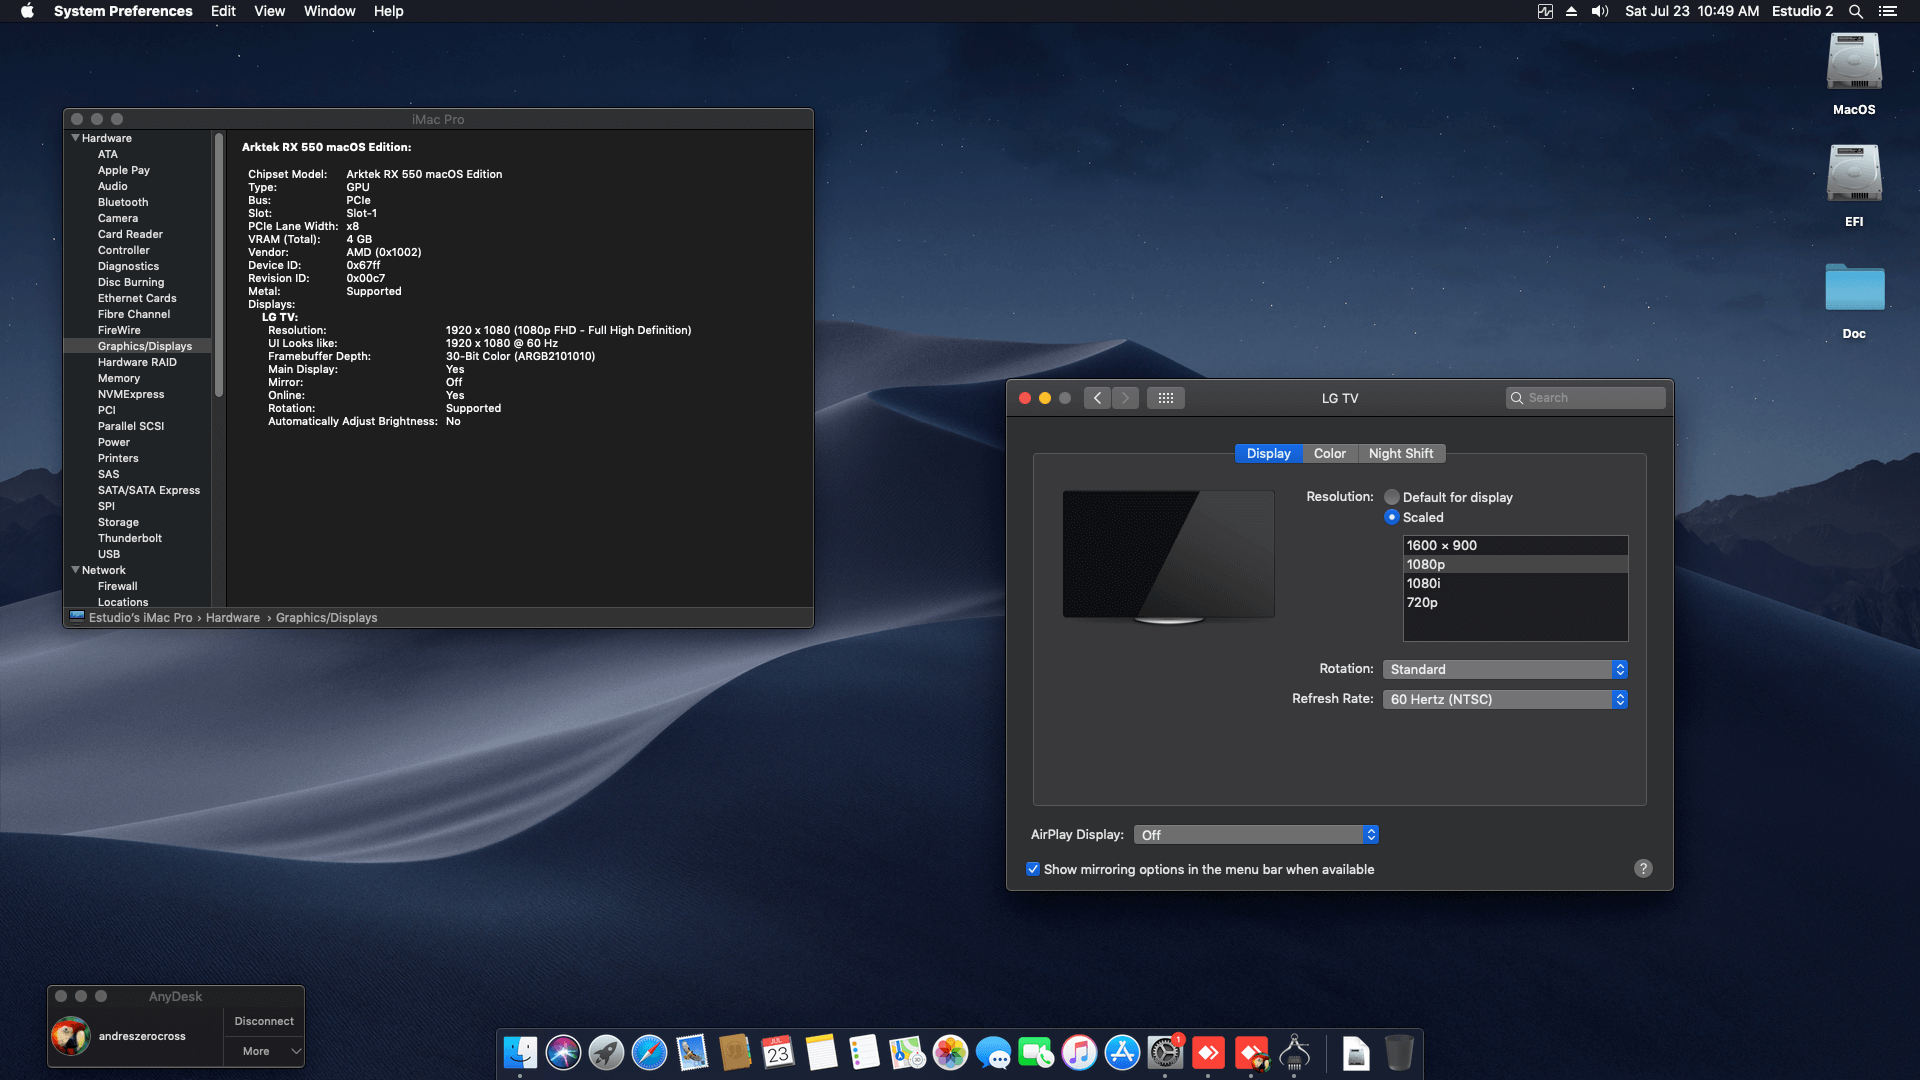Click AnyDesk Dock icon with parrot badge
1920x1080 pixels.
(1251, 1053)
